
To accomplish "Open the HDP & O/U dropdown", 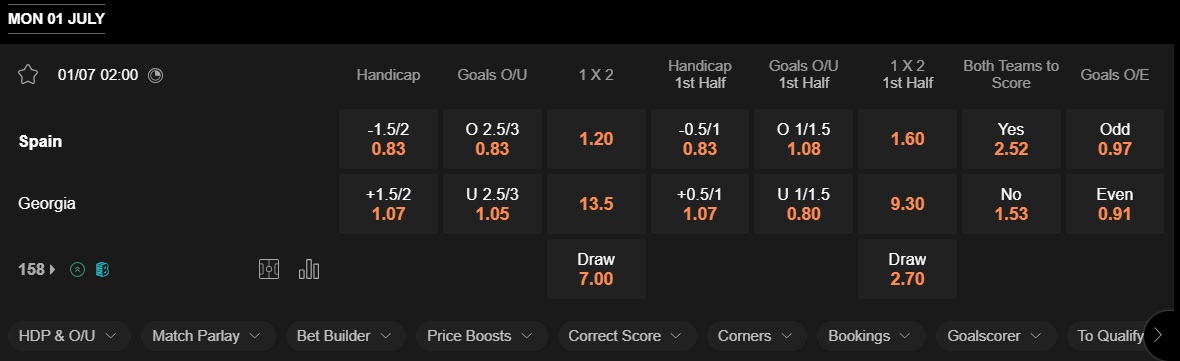I will tap(69, 336).
